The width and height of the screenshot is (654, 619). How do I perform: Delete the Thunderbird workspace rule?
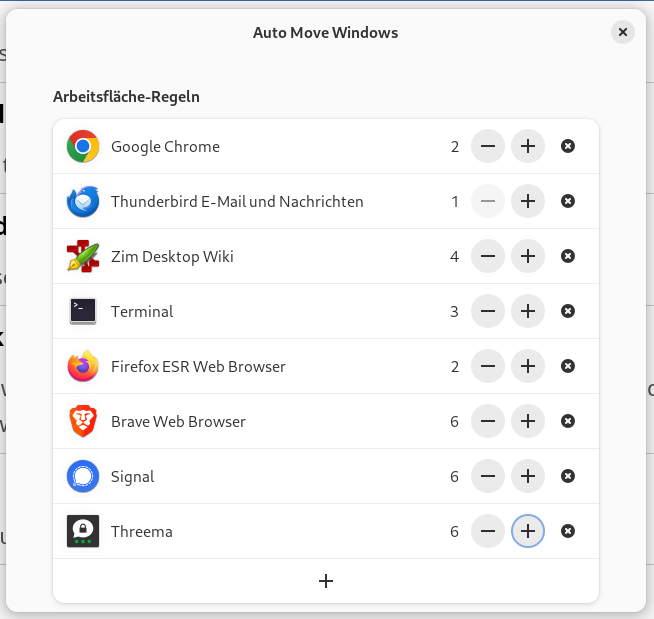click(568, 202)
